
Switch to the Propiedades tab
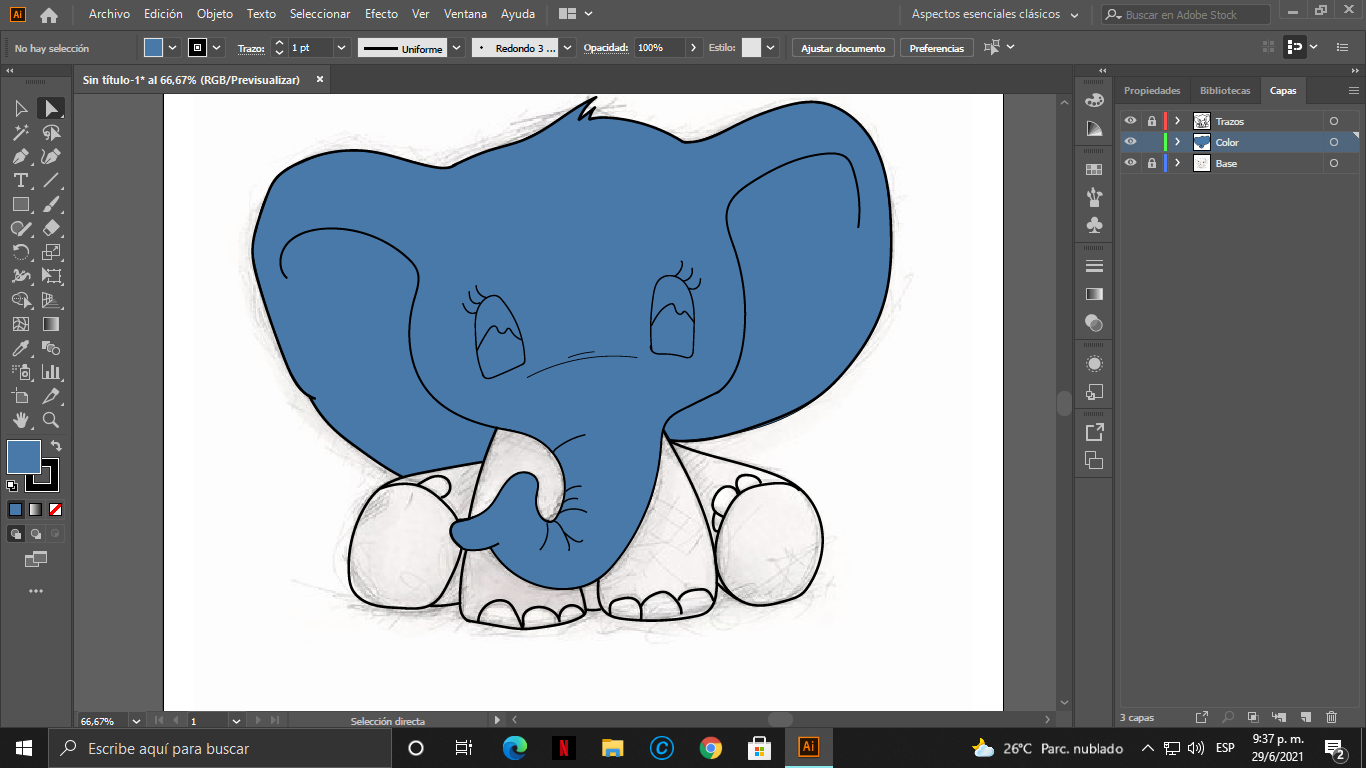pyautogui.click(x=1152, y=91)
